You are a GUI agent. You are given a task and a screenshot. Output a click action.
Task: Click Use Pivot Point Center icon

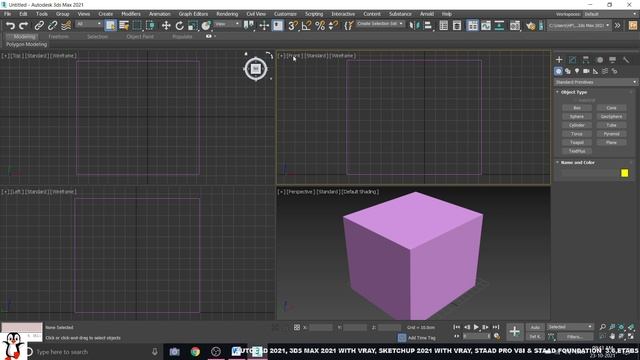coord(249,25)
